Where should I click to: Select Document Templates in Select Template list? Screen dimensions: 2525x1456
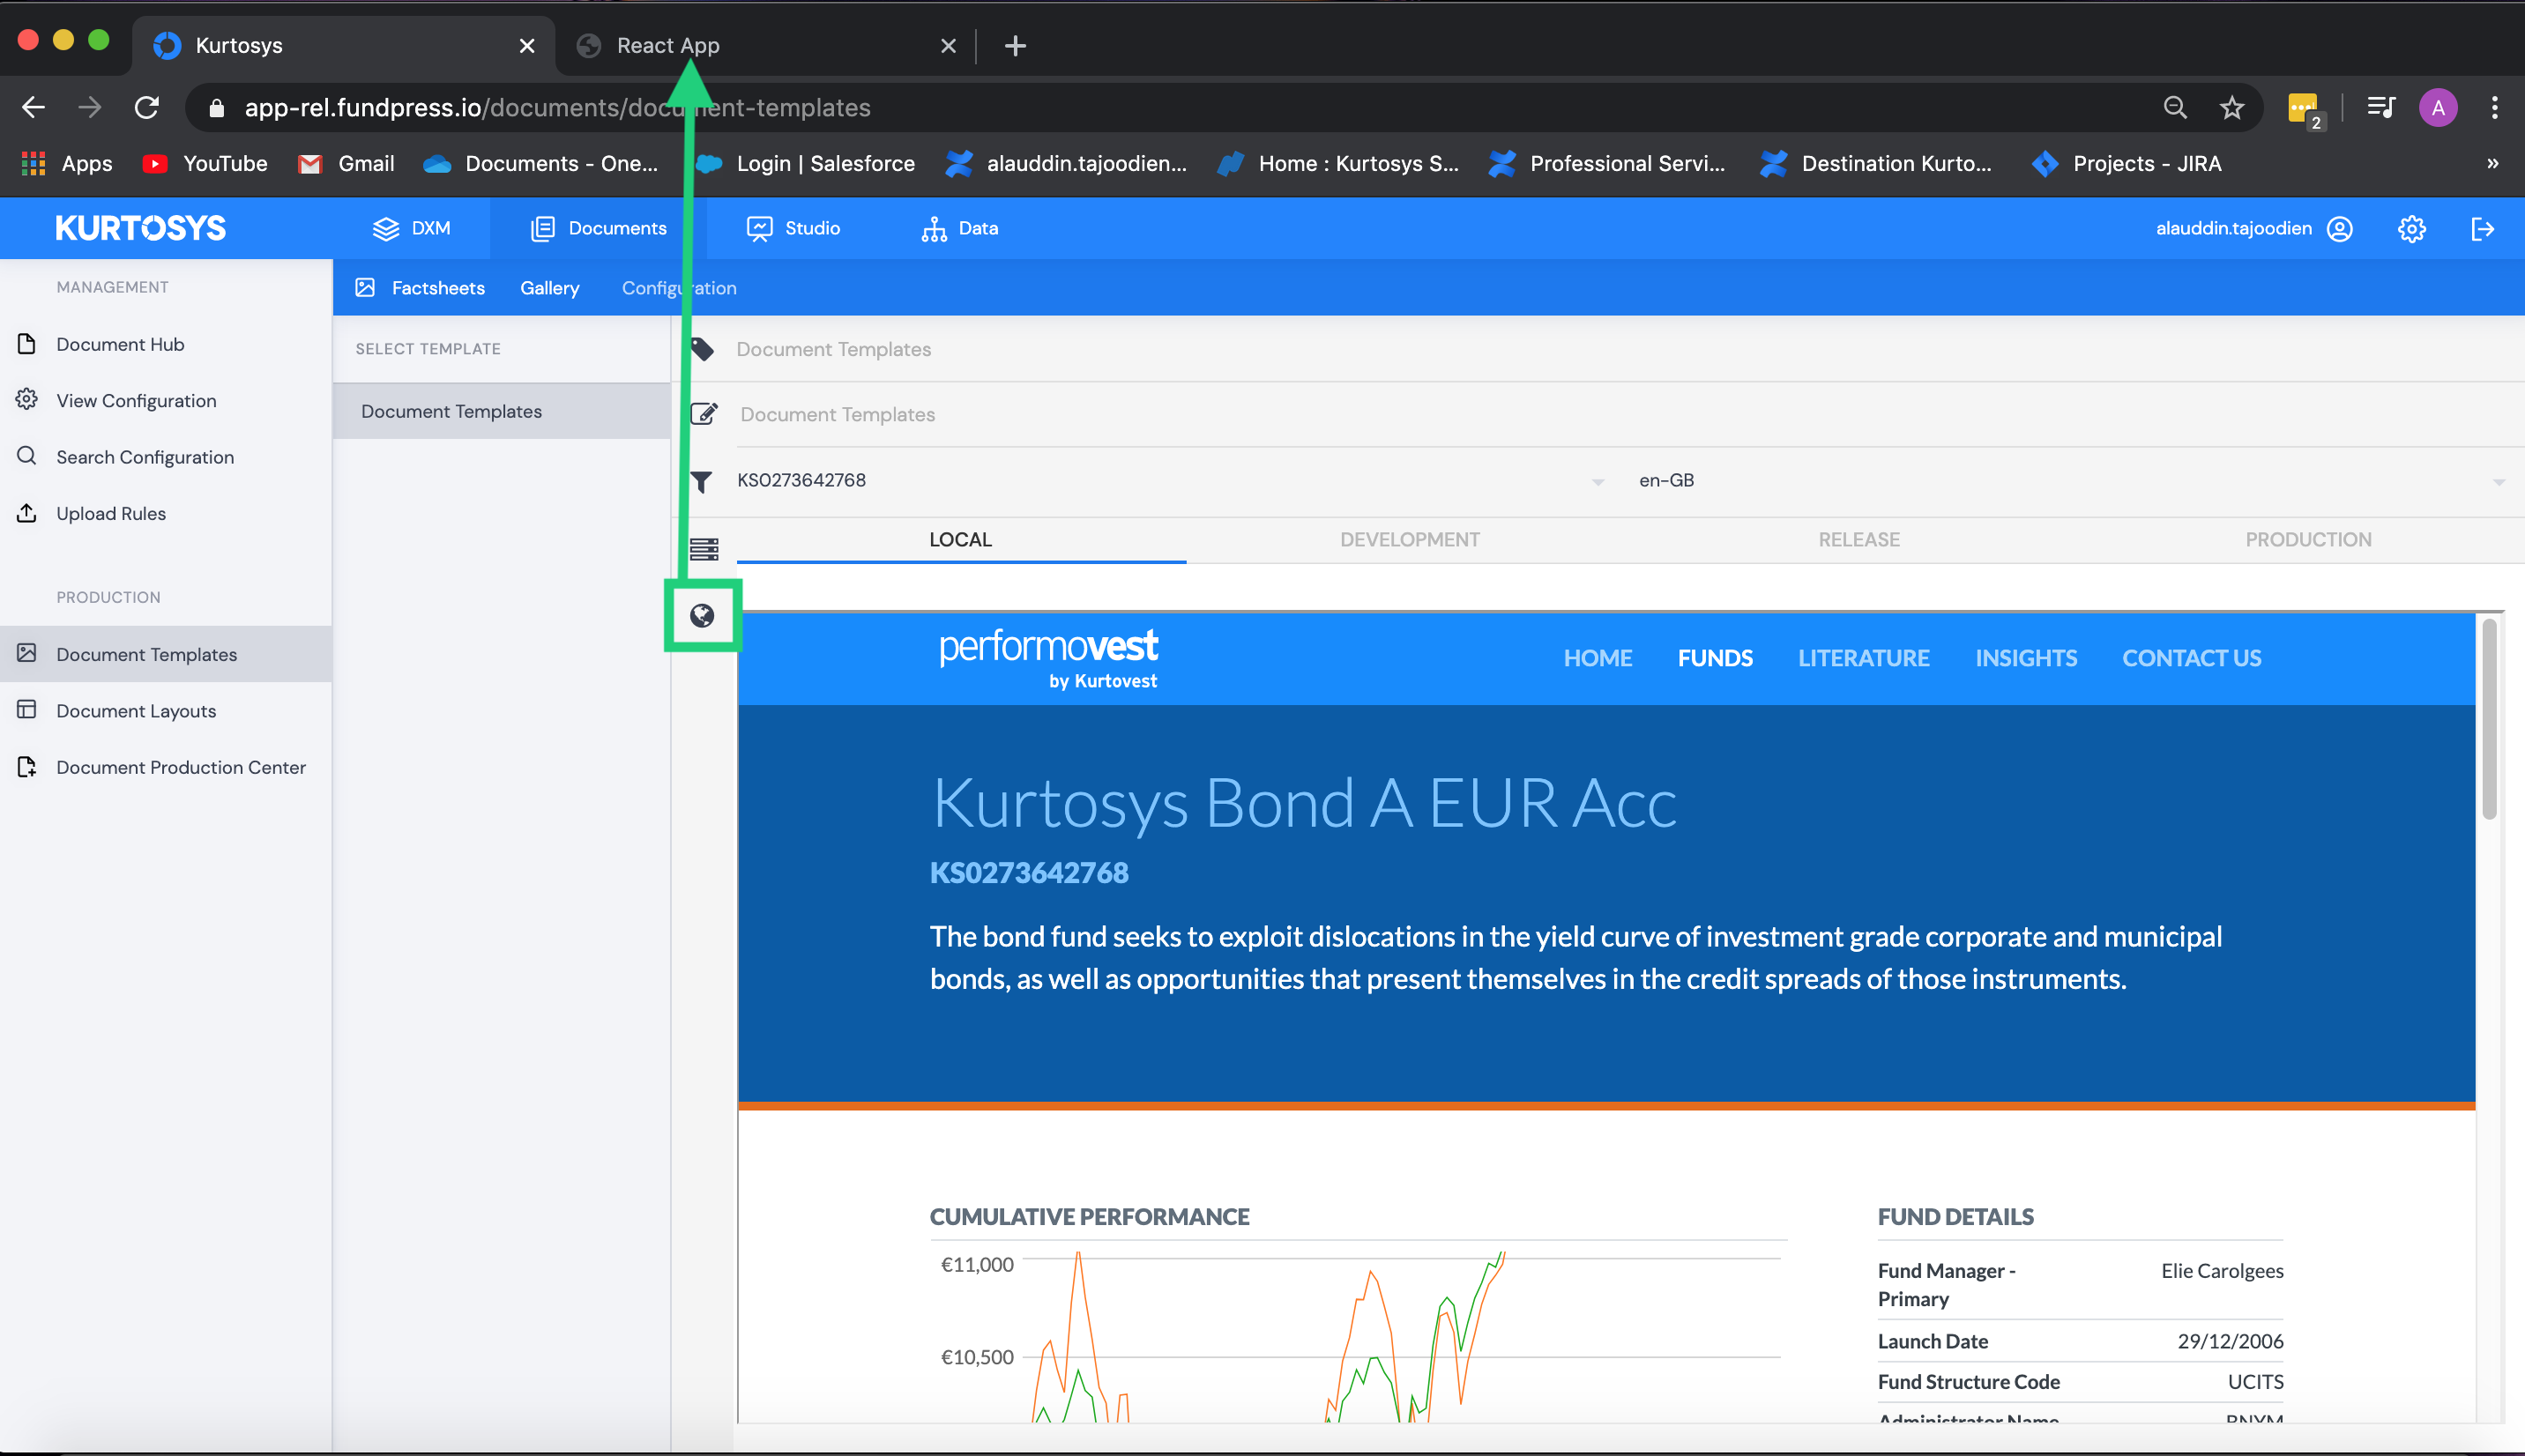click(501, 411)
